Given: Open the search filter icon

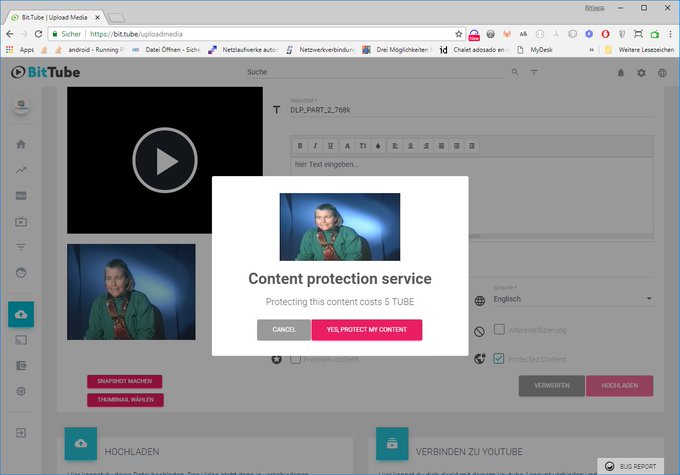Looking at the screenshot, I should [534, 72].
